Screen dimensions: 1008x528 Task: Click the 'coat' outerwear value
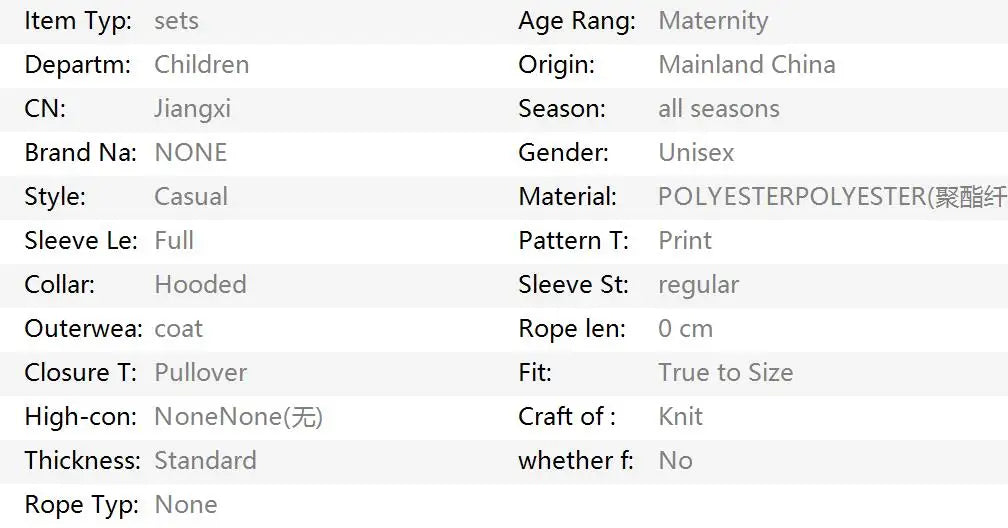[178, 329]
